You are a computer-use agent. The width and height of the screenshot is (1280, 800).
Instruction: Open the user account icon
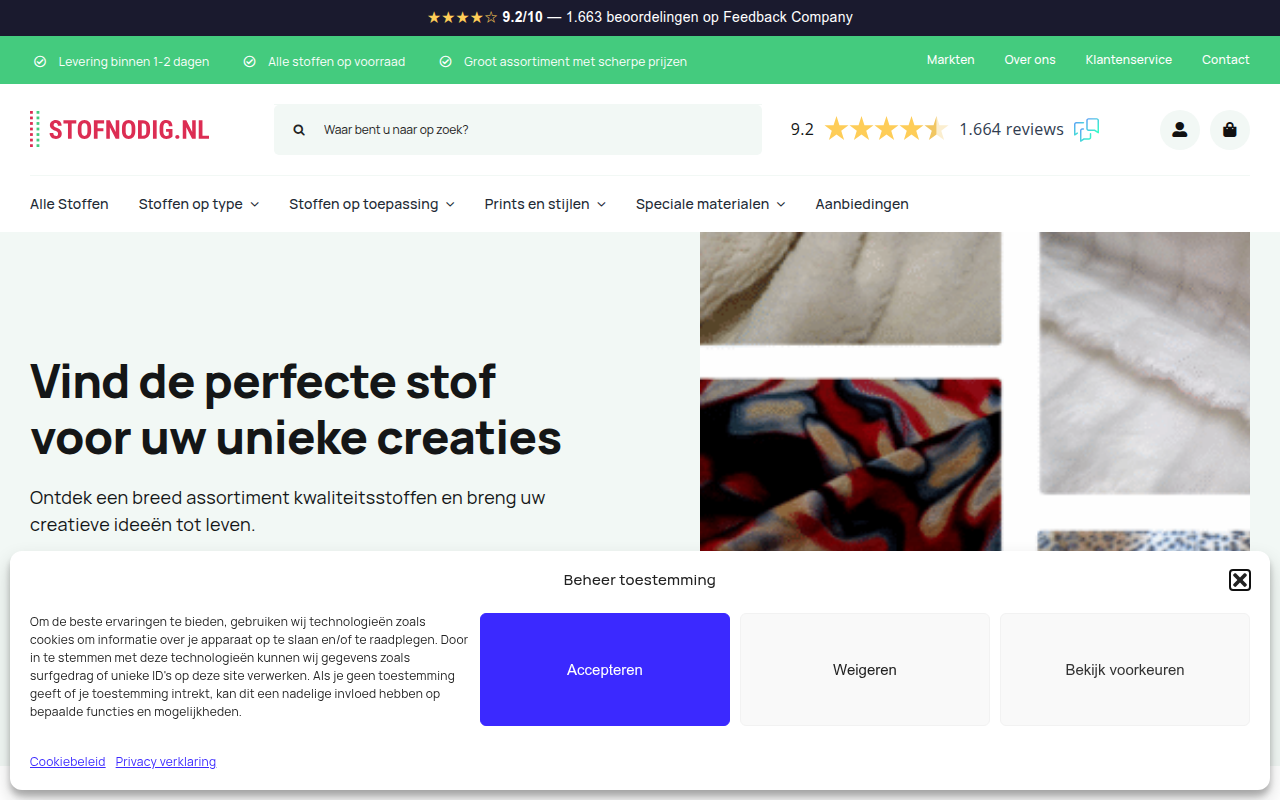[x=1180, y=130]
